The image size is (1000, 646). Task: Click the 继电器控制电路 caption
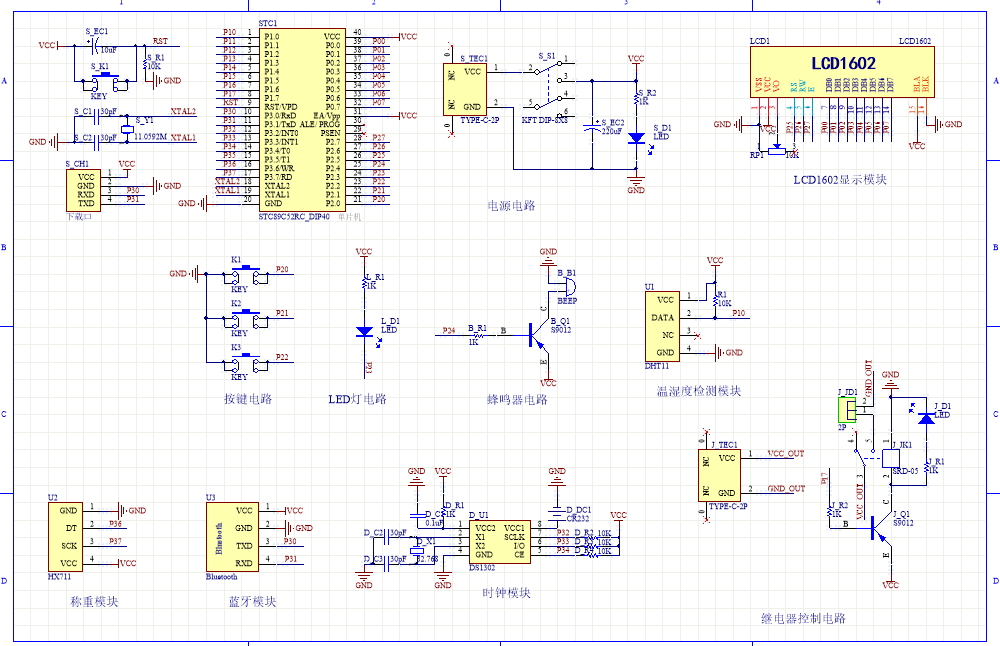(804, 618)
